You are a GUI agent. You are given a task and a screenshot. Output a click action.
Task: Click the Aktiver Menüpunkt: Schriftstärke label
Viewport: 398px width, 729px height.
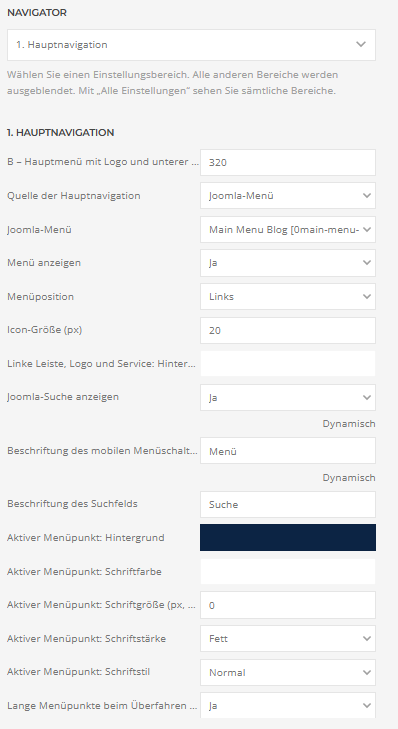click(x=86, y=638)
